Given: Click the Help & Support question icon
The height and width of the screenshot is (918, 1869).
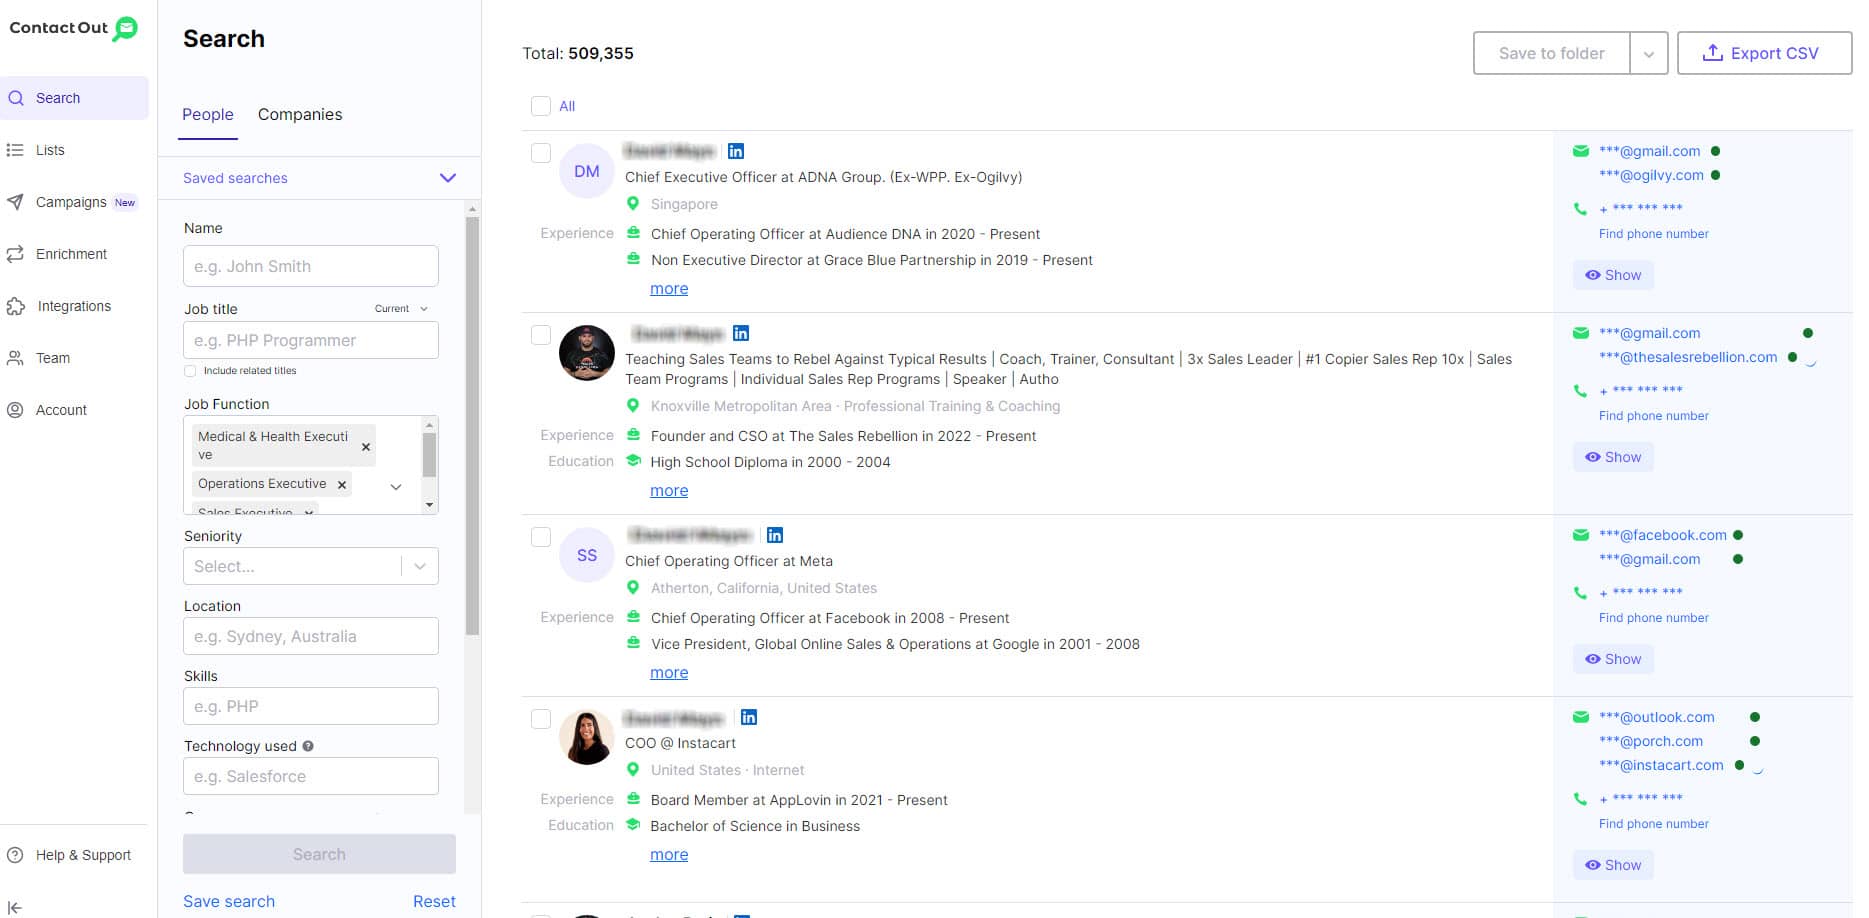Looking at the screenshot, I should [15, 855].
